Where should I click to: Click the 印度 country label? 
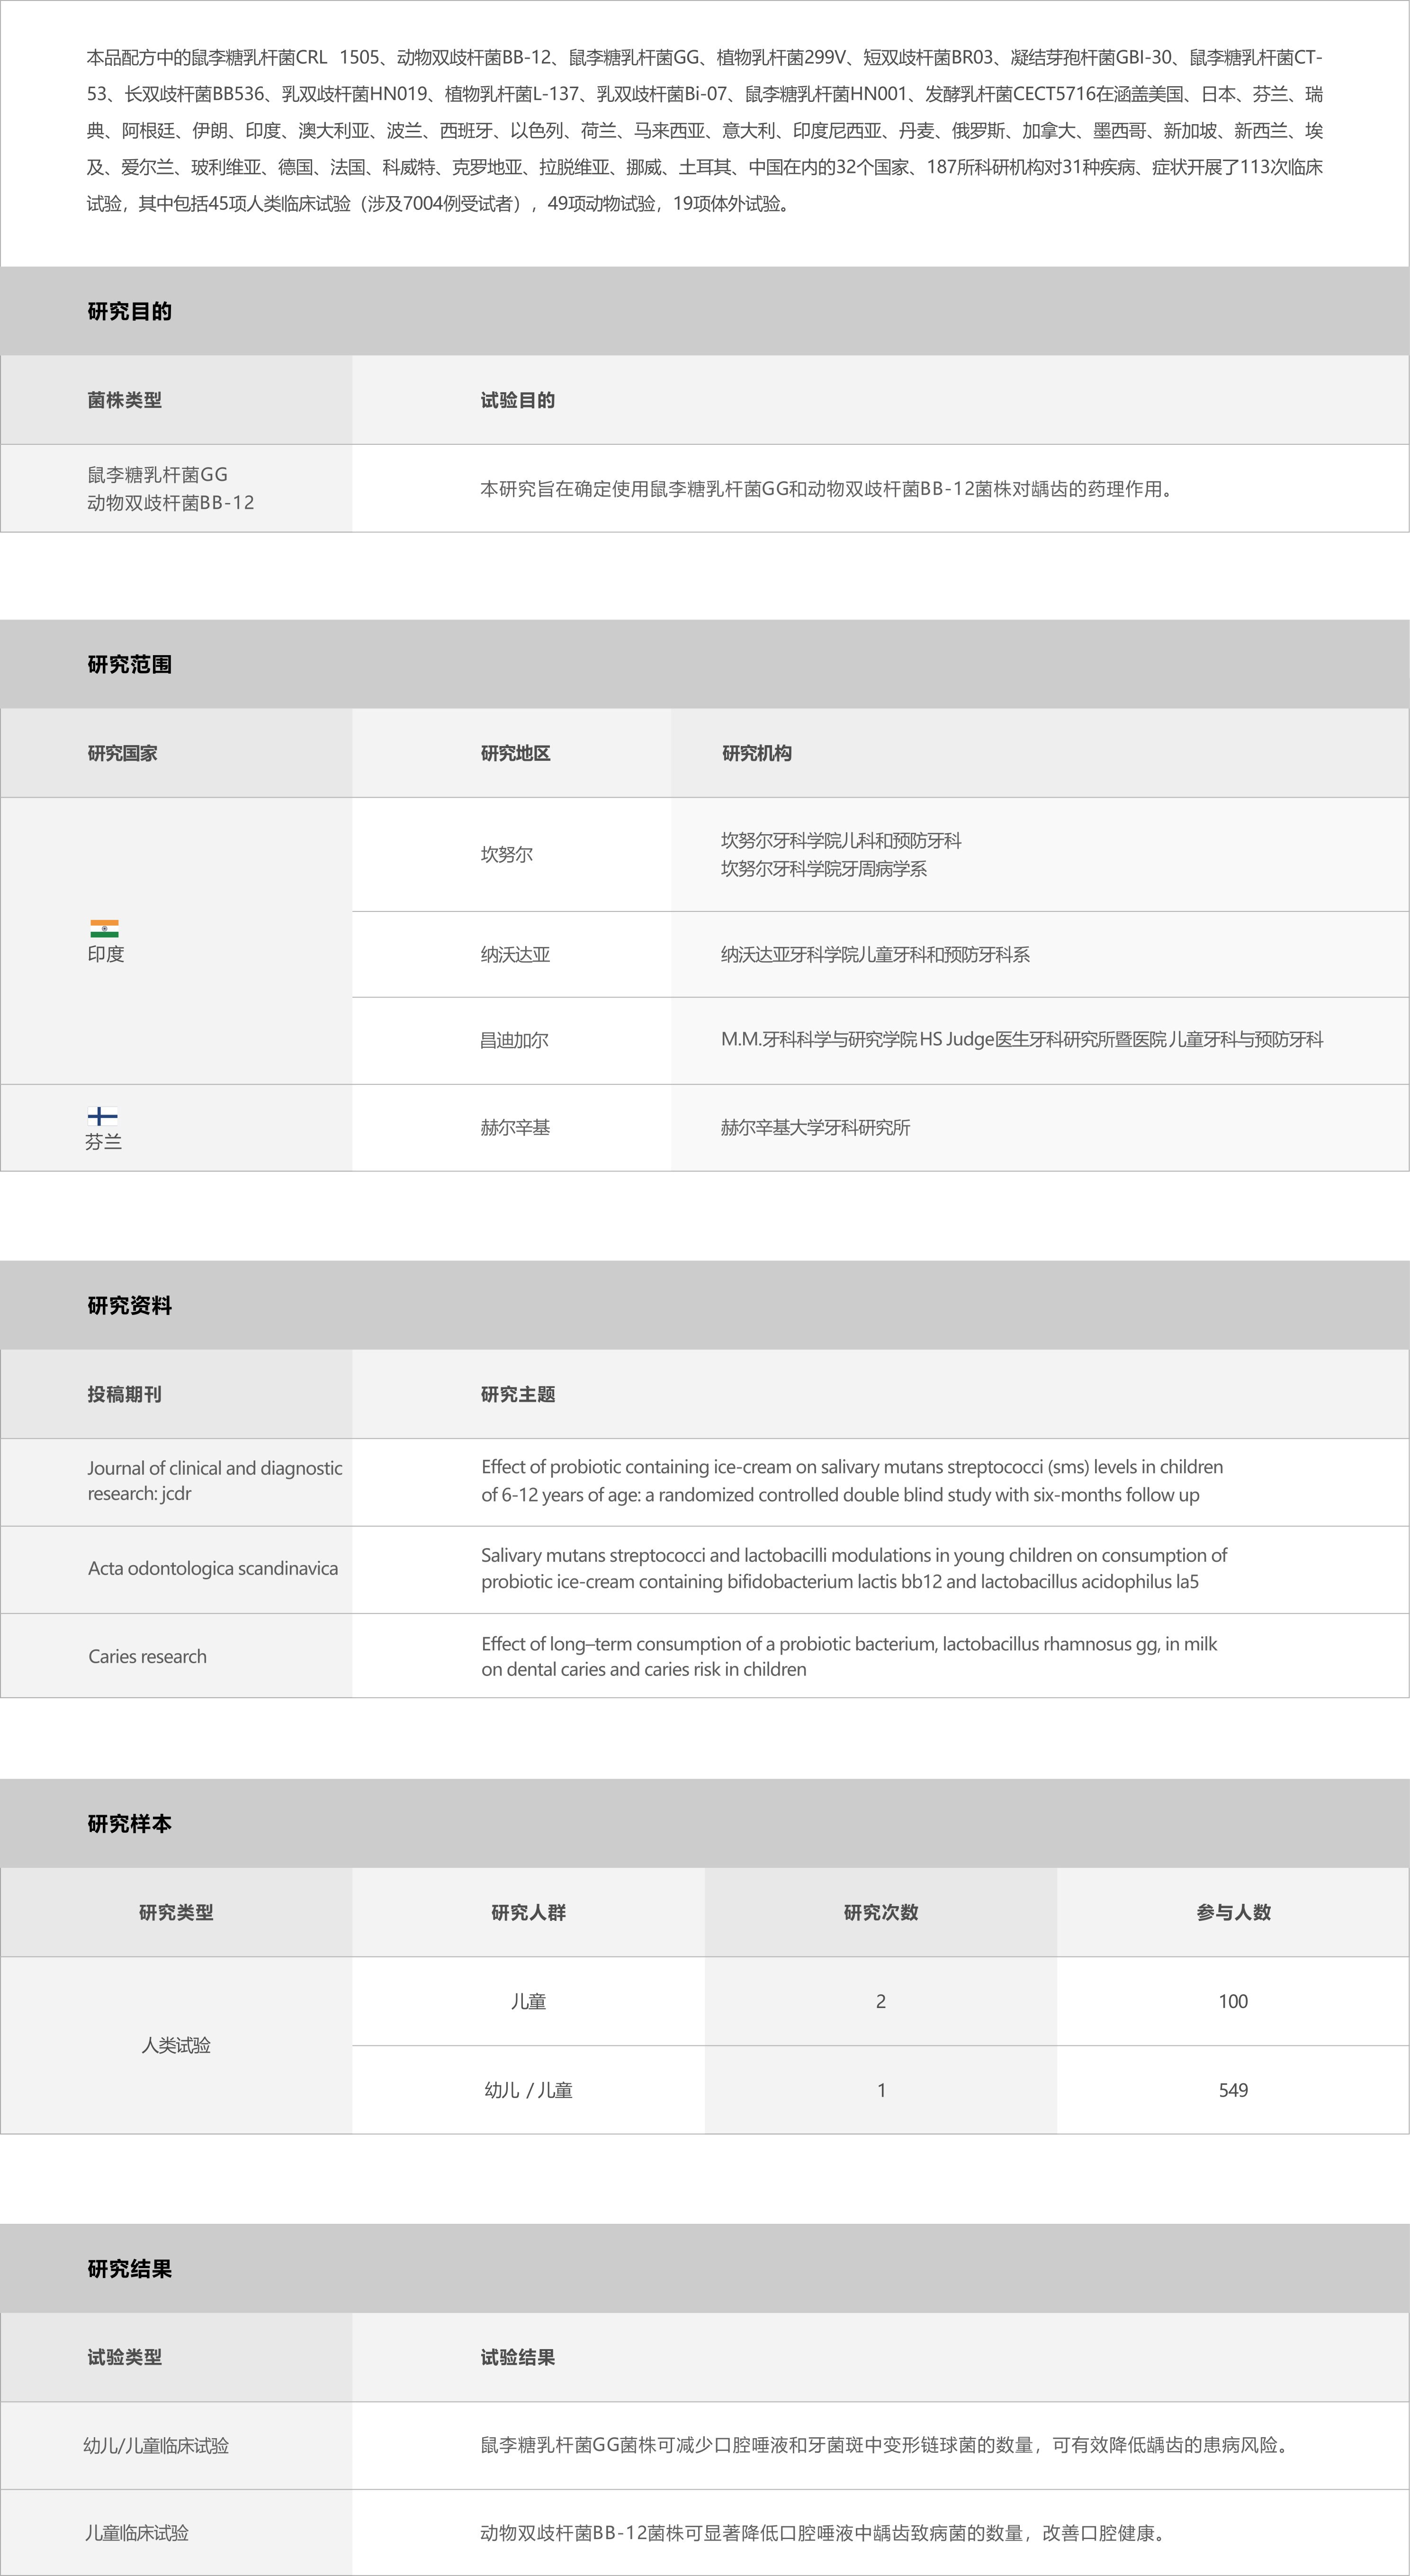point(106,954)
